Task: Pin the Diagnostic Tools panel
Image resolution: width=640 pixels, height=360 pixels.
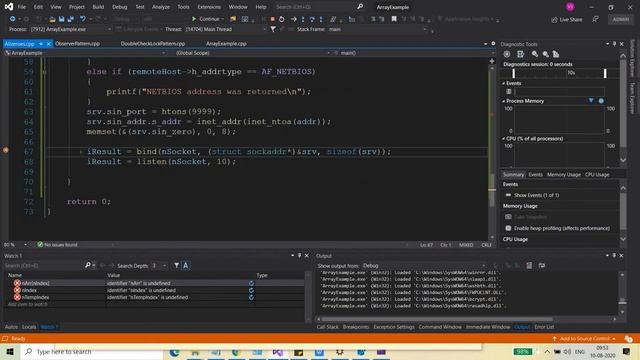Action: pos(614,44)
